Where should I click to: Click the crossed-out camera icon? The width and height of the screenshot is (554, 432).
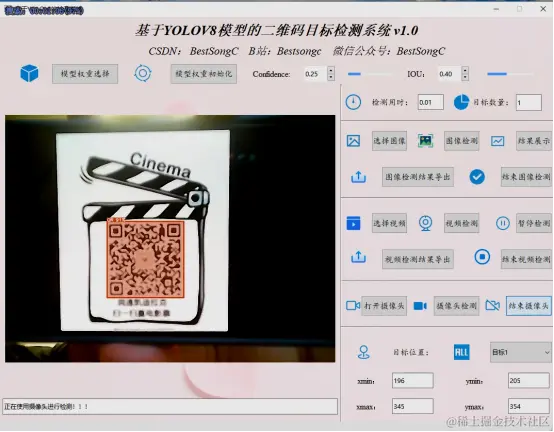493,306
